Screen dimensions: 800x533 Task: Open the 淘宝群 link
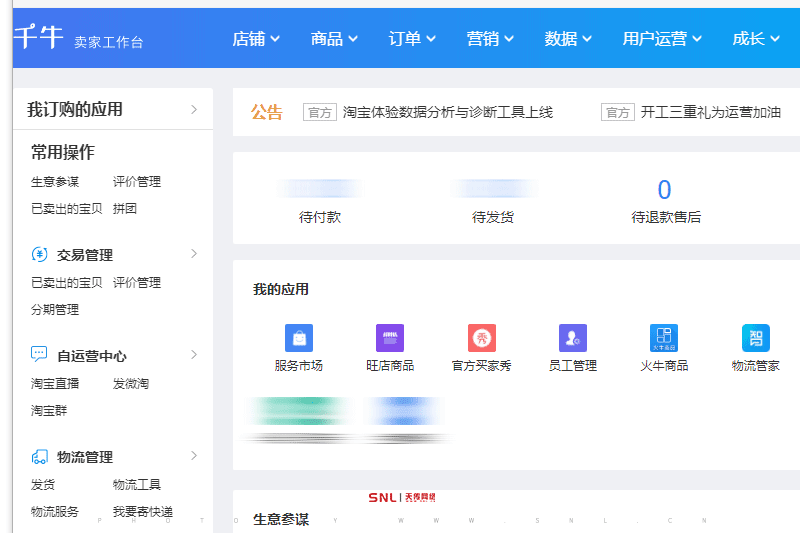[49, 411]
